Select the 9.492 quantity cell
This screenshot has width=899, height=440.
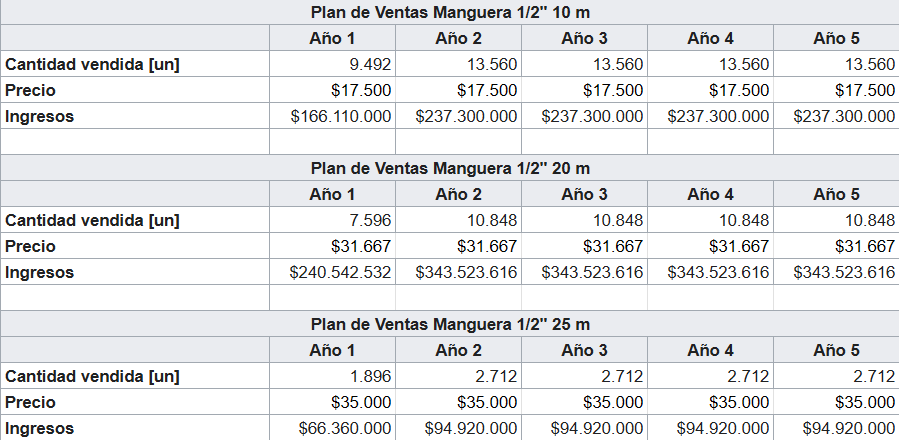coord(333,64)
